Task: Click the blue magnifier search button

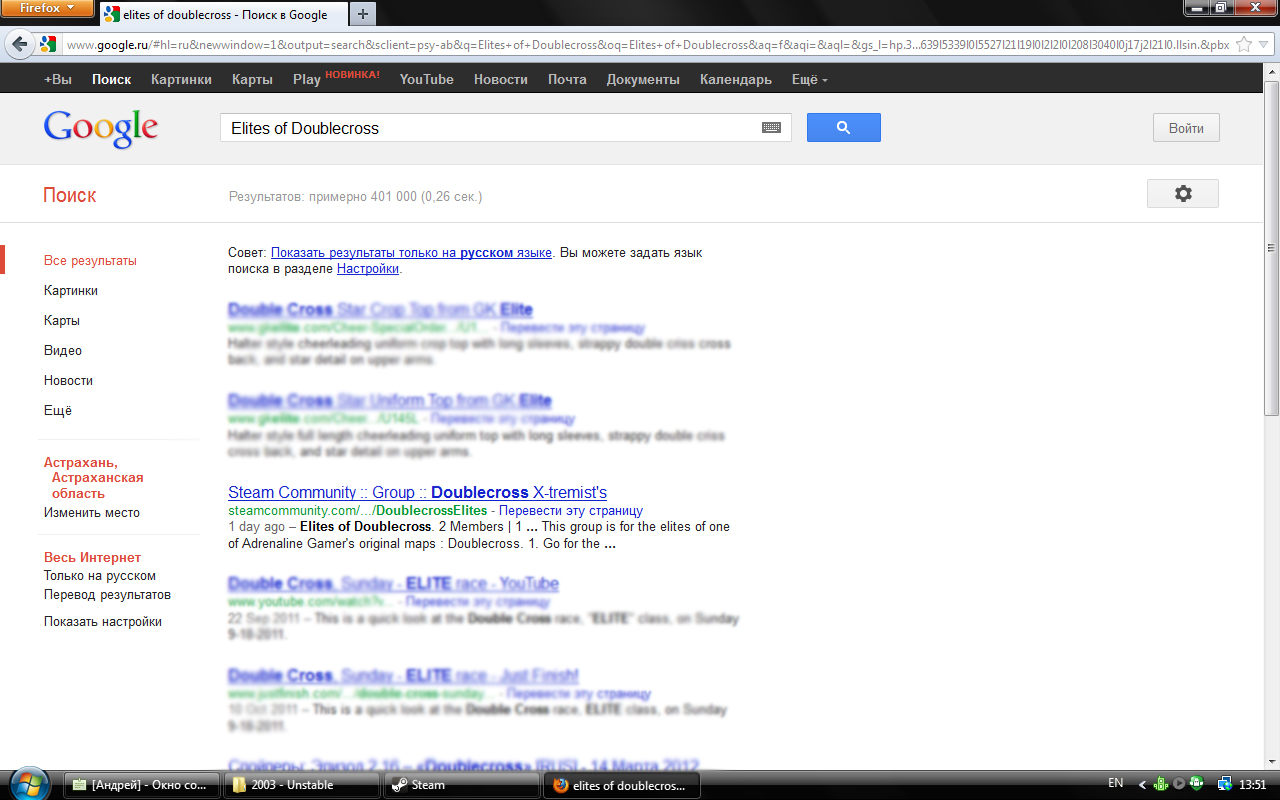Action: [843, 127]
